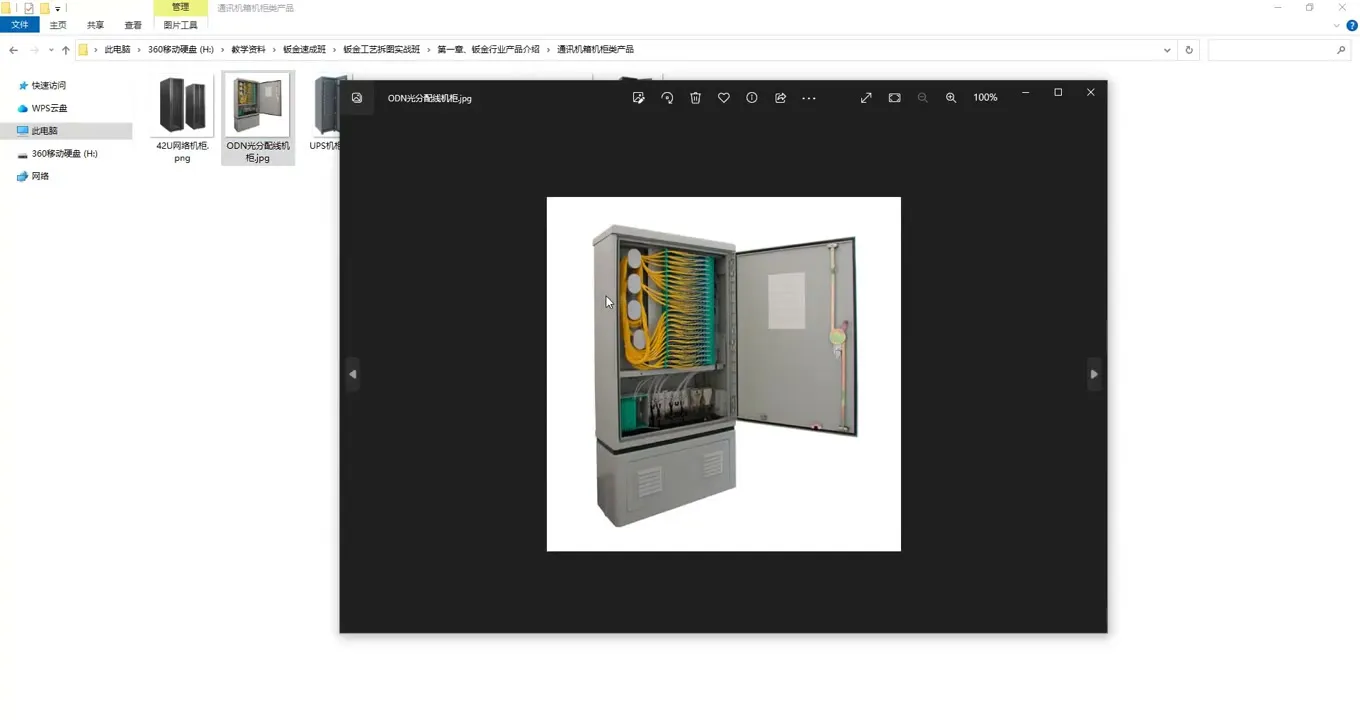Go to the next image arrow
This screenshot has height=720, width=1360.
(x=1094, y=374)
